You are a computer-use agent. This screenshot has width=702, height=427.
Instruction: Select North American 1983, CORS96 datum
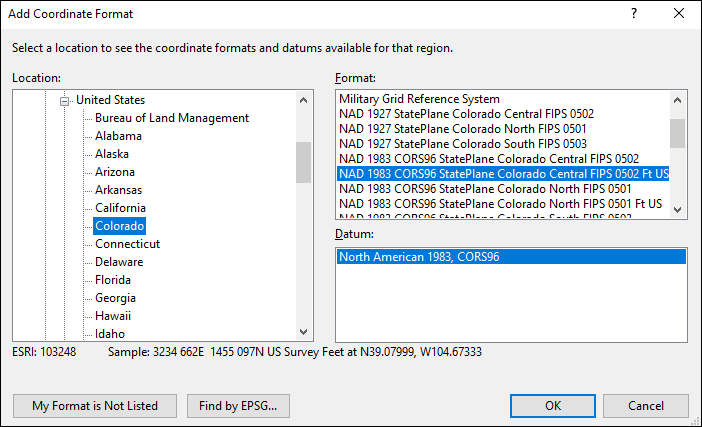[x=511, y=256]
